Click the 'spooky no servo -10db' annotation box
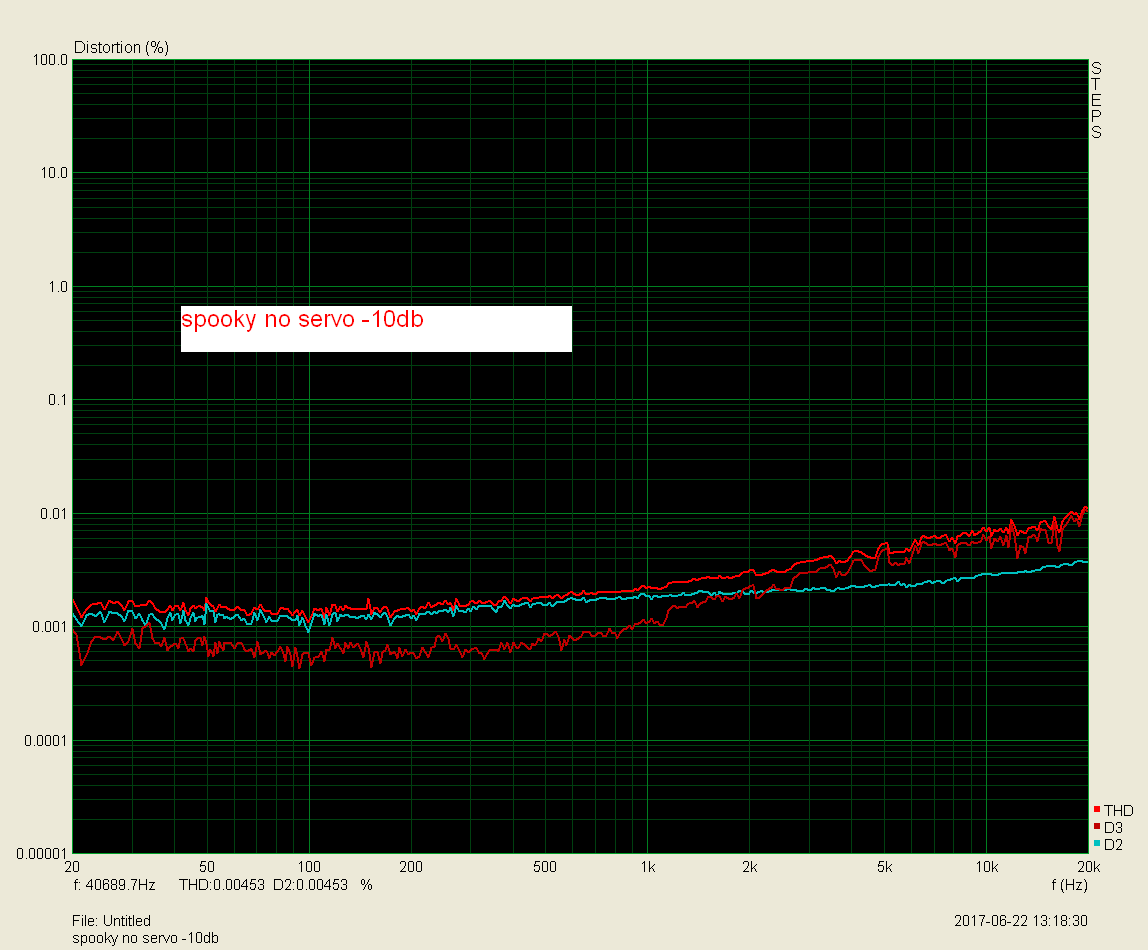The height and width of the screenshot is (950, 1148). click(376, 329)
